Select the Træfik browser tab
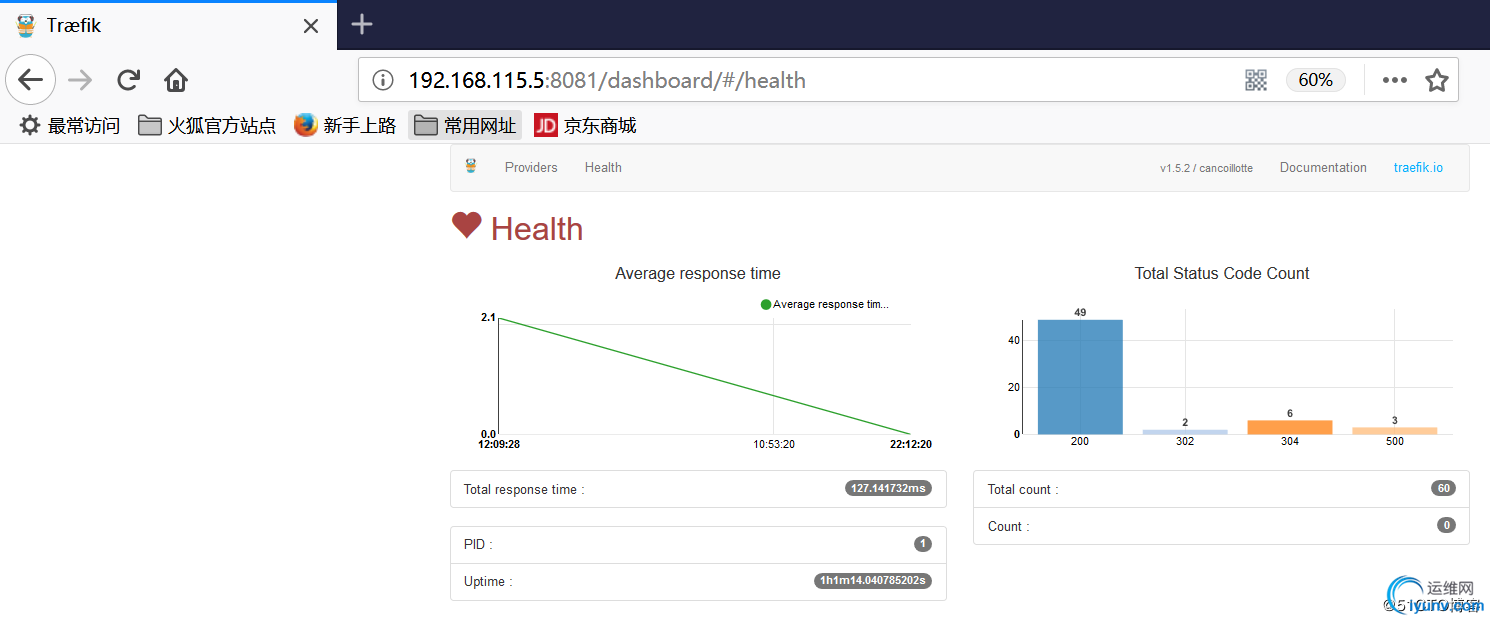The width and height of the screenshot is (1490, 622). coord(168,26)
